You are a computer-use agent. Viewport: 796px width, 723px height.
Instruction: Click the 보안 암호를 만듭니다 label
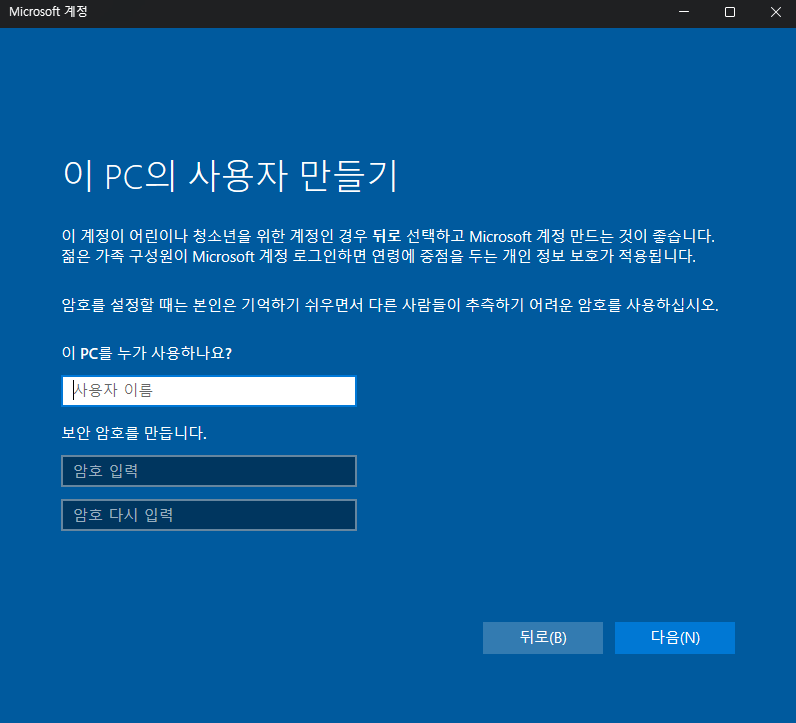coord(134,433)
